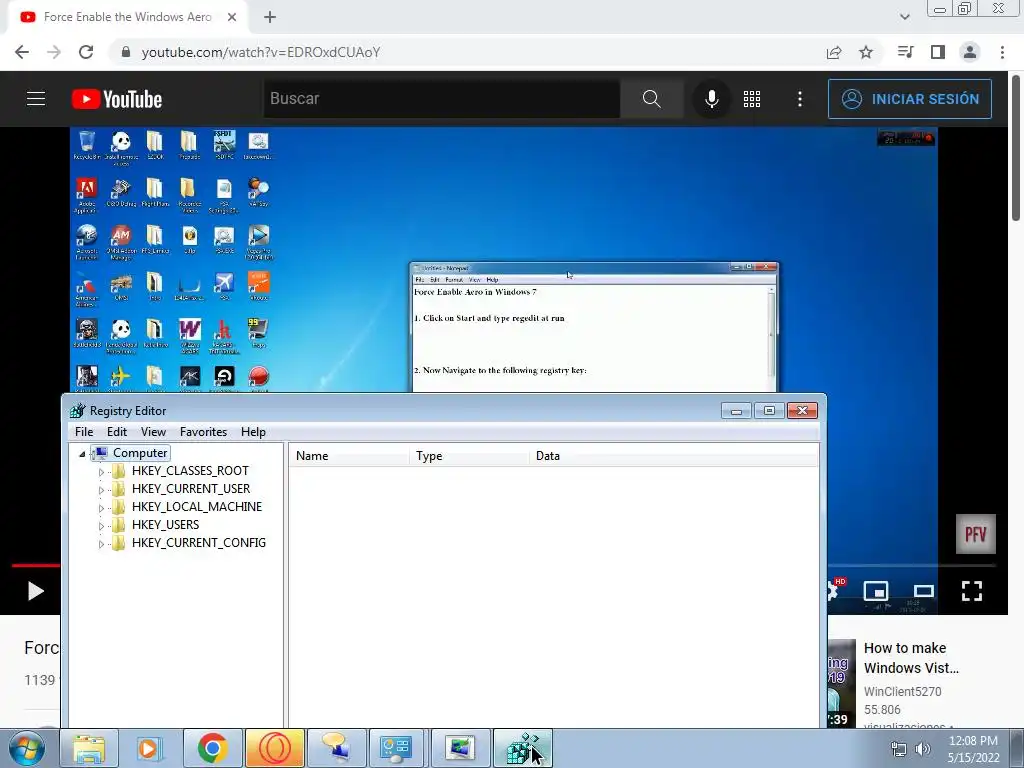Click the Buscar search field
Viewport: 1024px width, 768px height.
[x=441, y=99]
